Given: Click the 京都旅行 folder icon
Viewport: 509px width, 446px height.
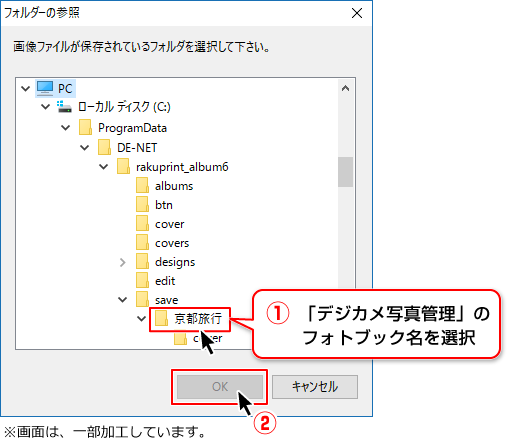Looking at the screenshot, I should [161, 319].
